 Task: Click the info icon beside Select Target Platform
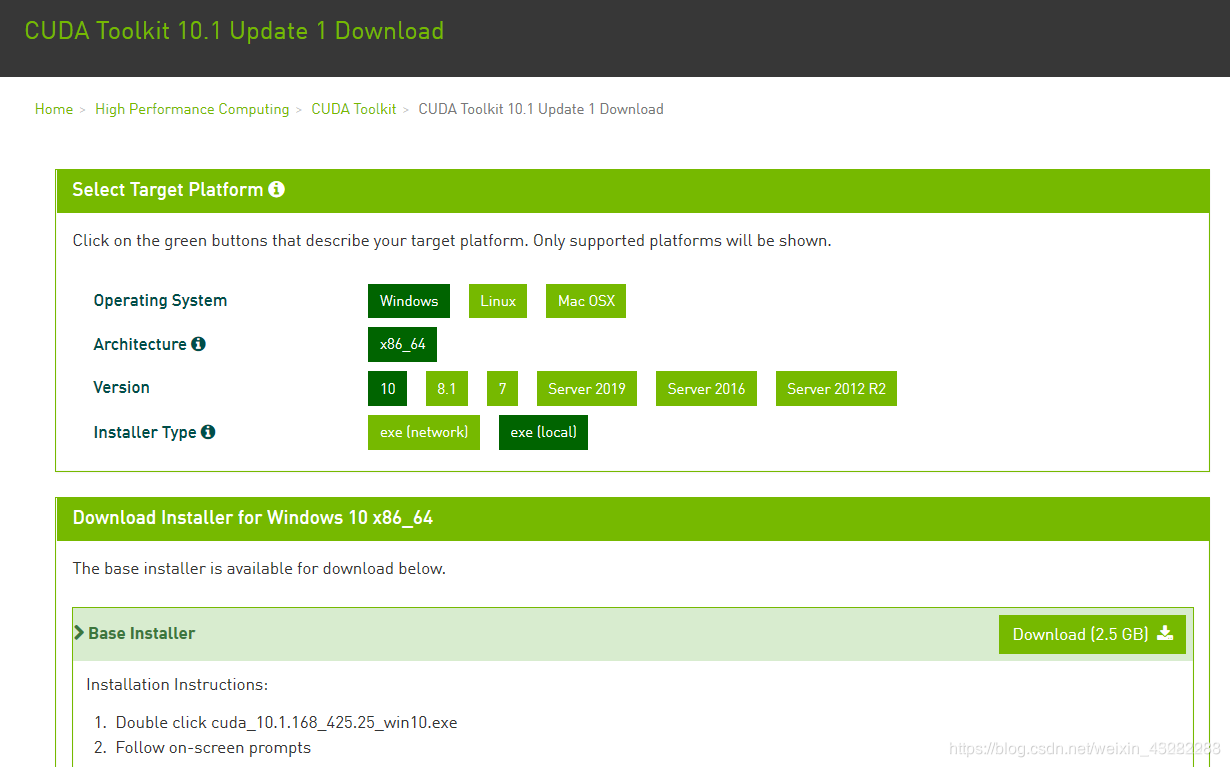pyautogui.click(x=277, y=189)
